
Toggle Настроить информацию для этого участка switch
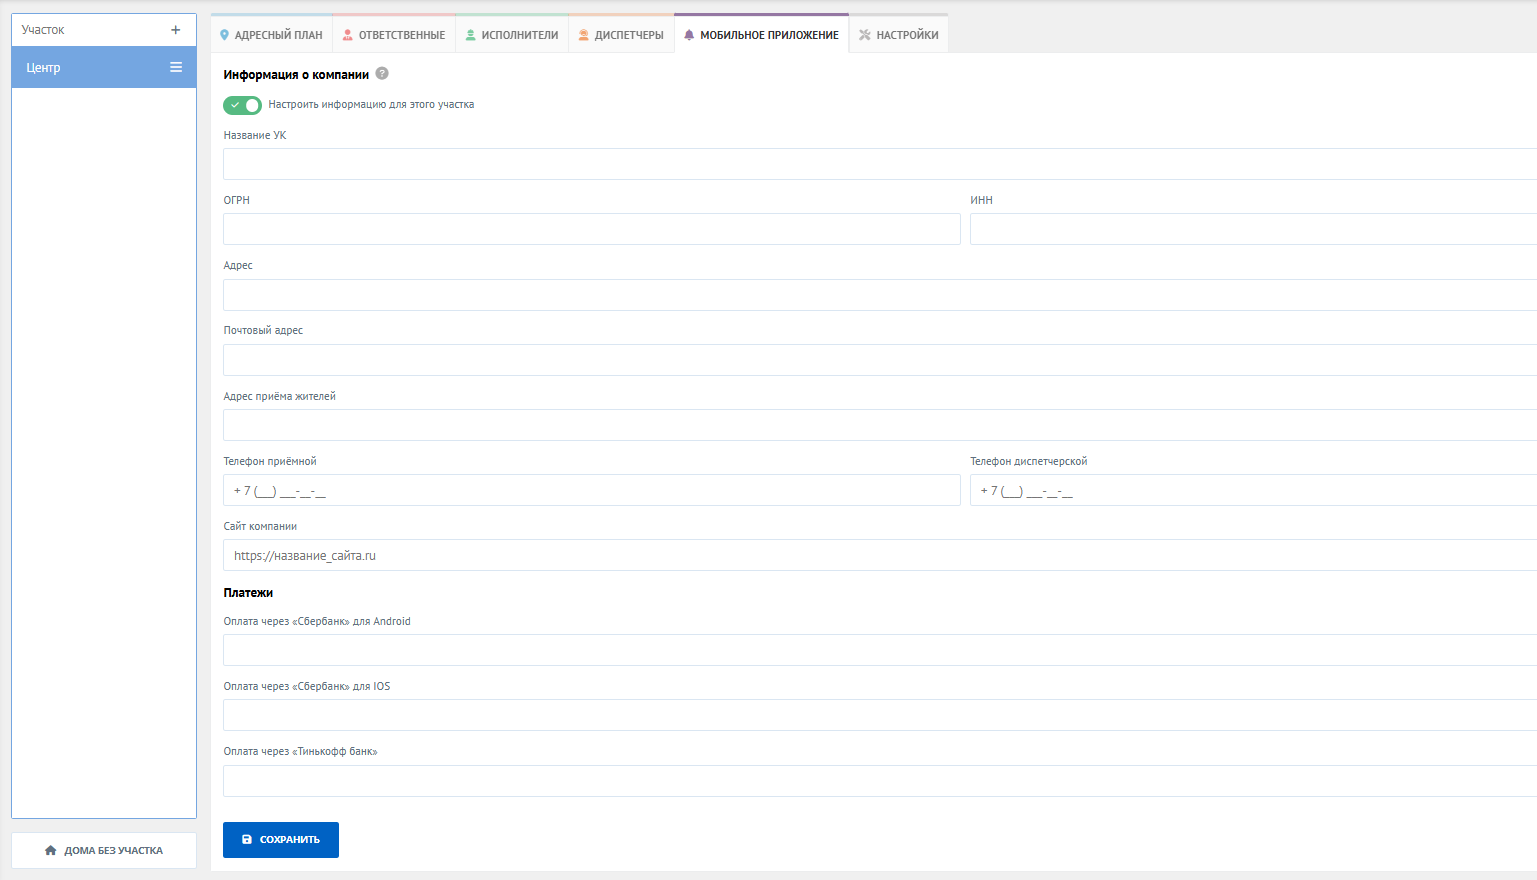pos(242,105)
